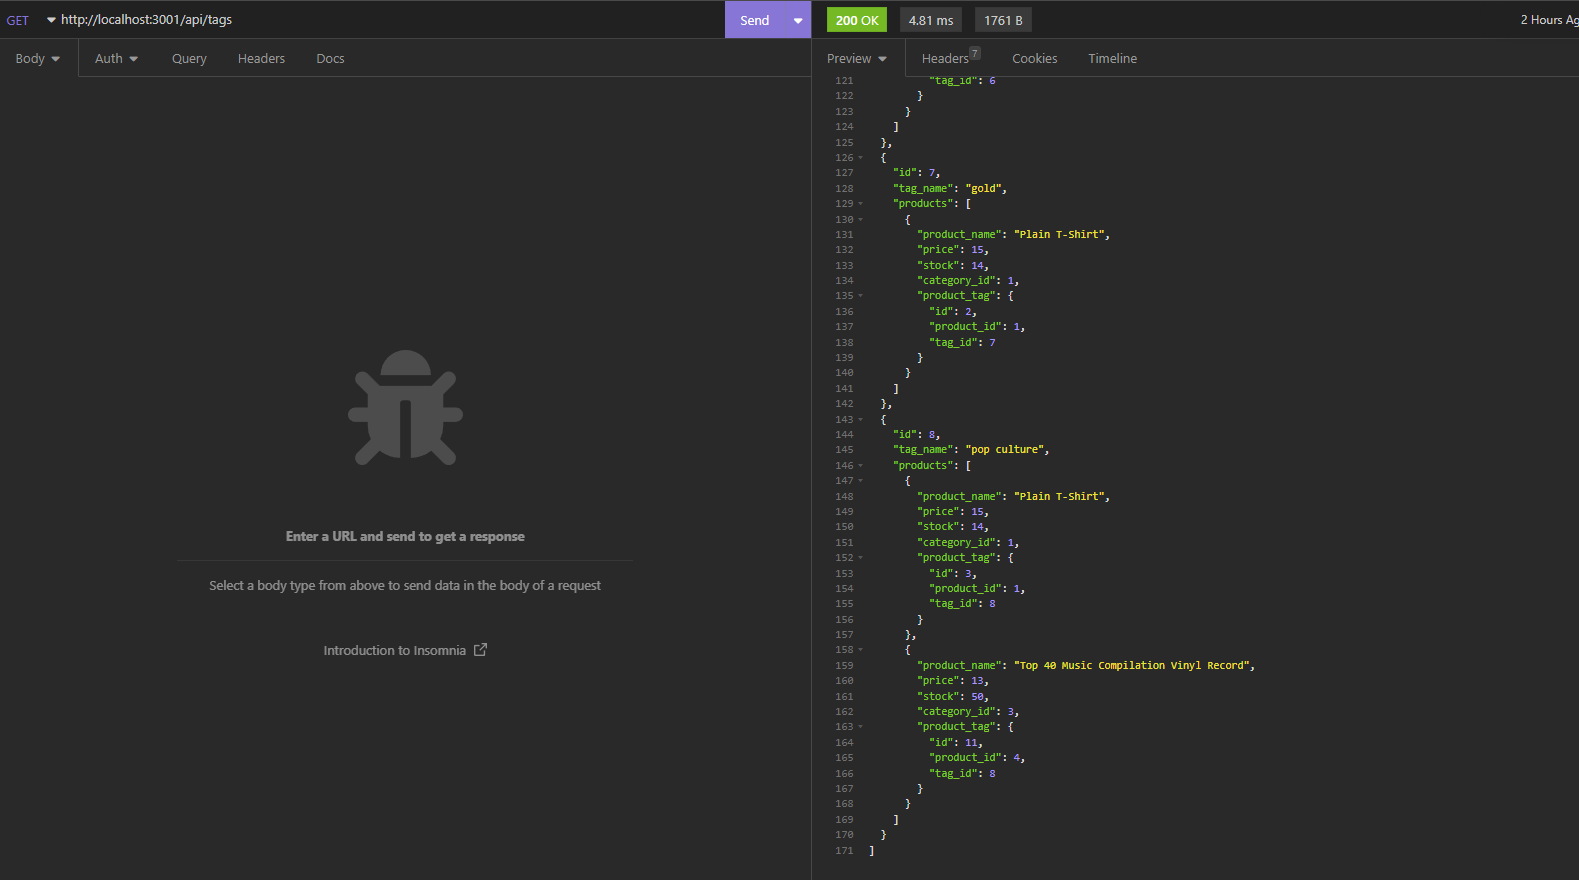Click the "category_id": 3 line
Screen dimensions: 1579x880
click(x=968, y=712)
